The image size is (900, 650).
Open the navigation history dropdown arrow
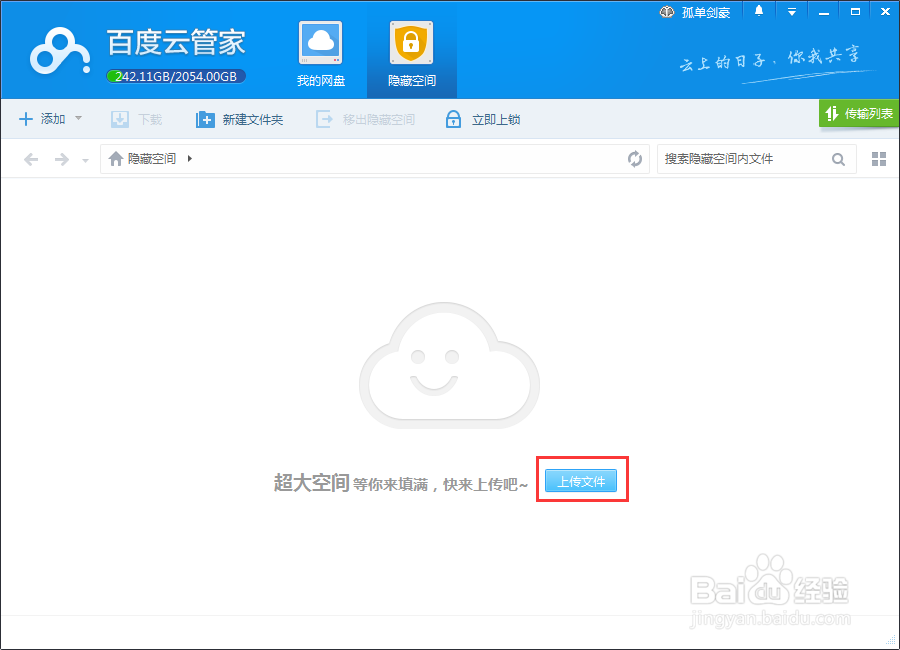(x=85, y=160)
